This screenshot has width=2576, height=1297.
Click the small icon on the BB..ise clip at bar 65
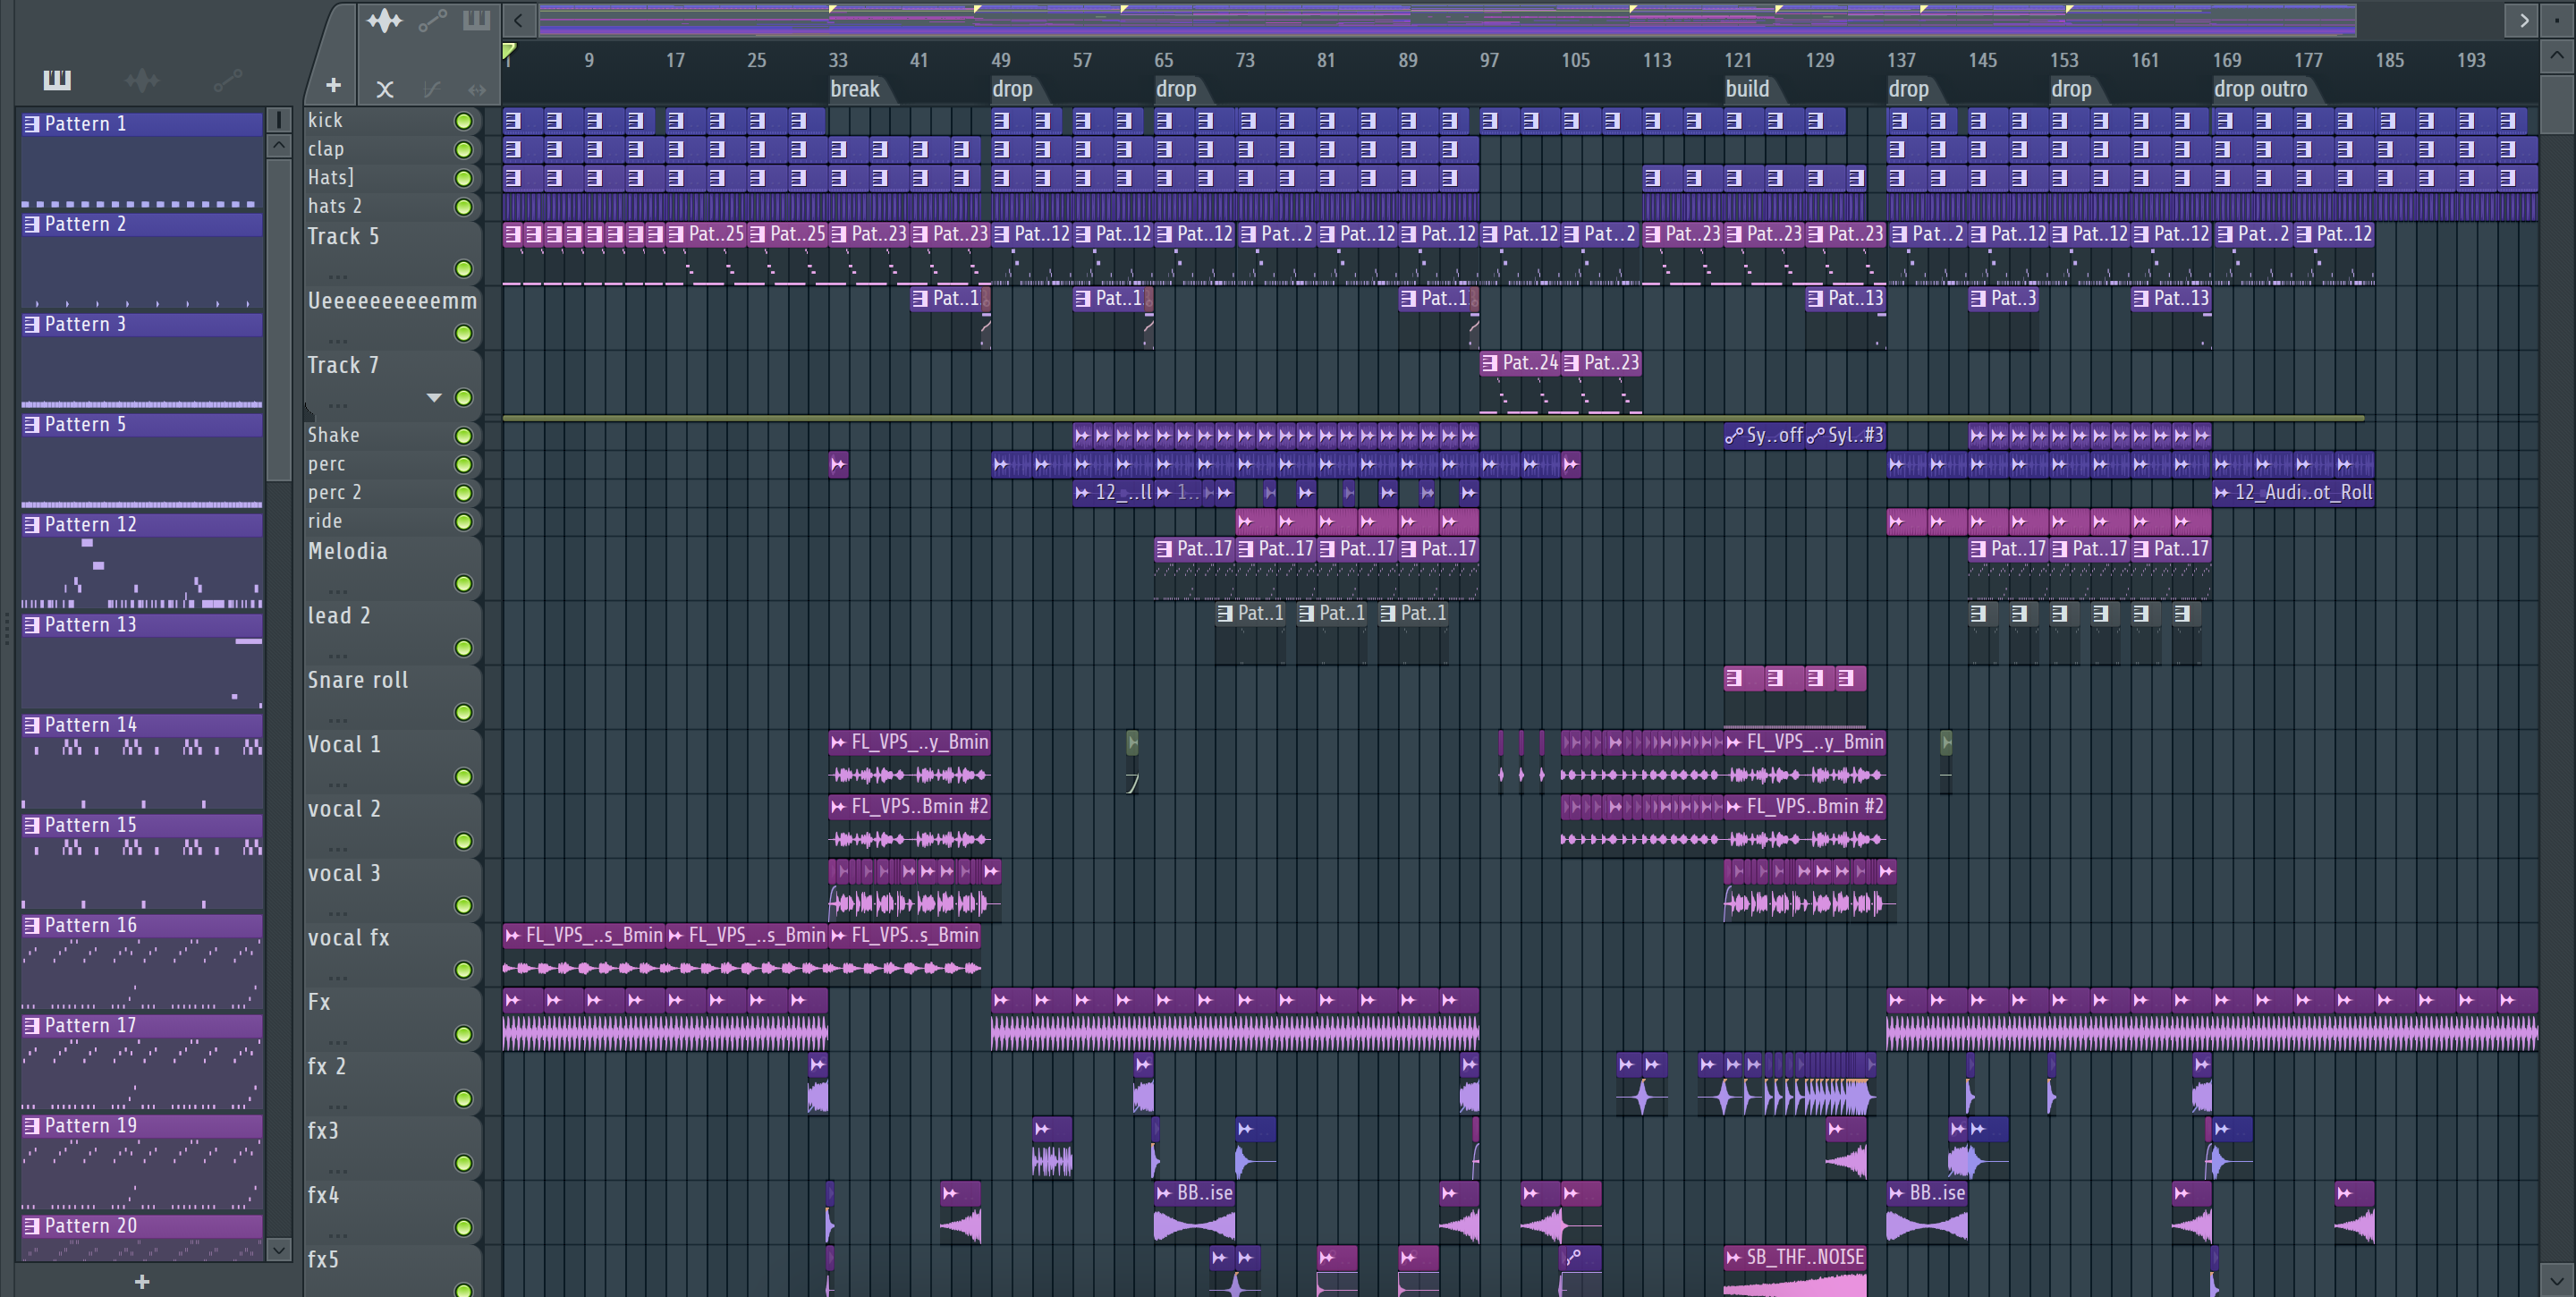pyautogui.click(x=1164, y=1194)
